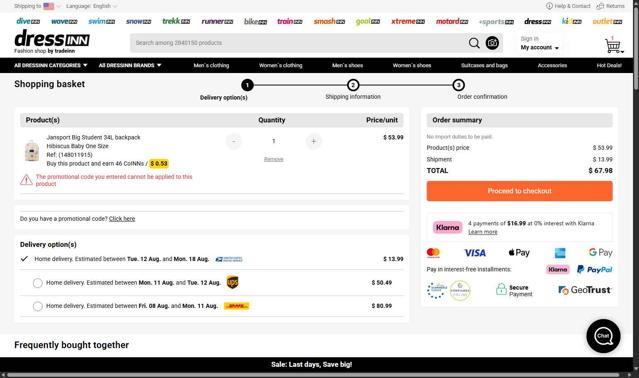The height and width of the screenshot is (378, 639).
Task: Open the shopping cart icon
Action: coord(613,46)
